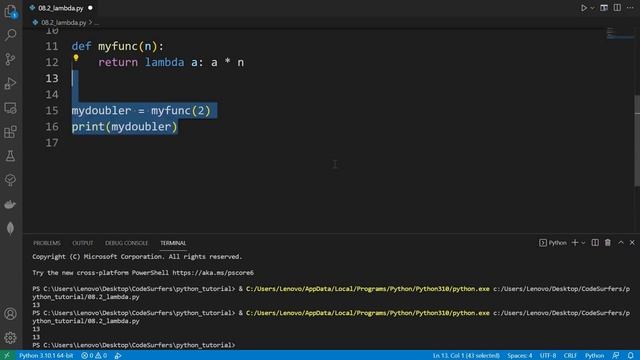Click 'mydoubler' on line 15

coord(101,110)
